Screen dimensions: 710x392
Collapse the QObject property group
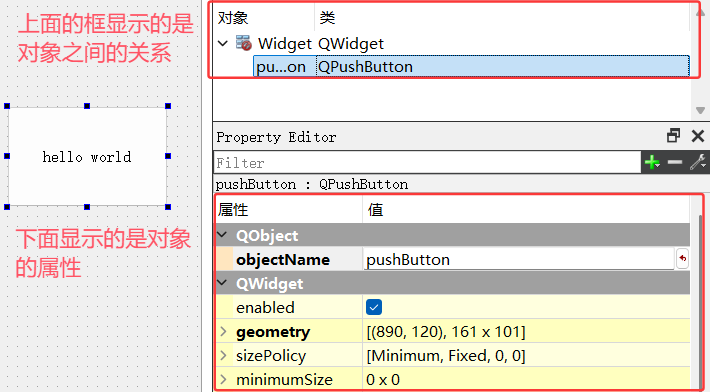click(x=222, y=234)
